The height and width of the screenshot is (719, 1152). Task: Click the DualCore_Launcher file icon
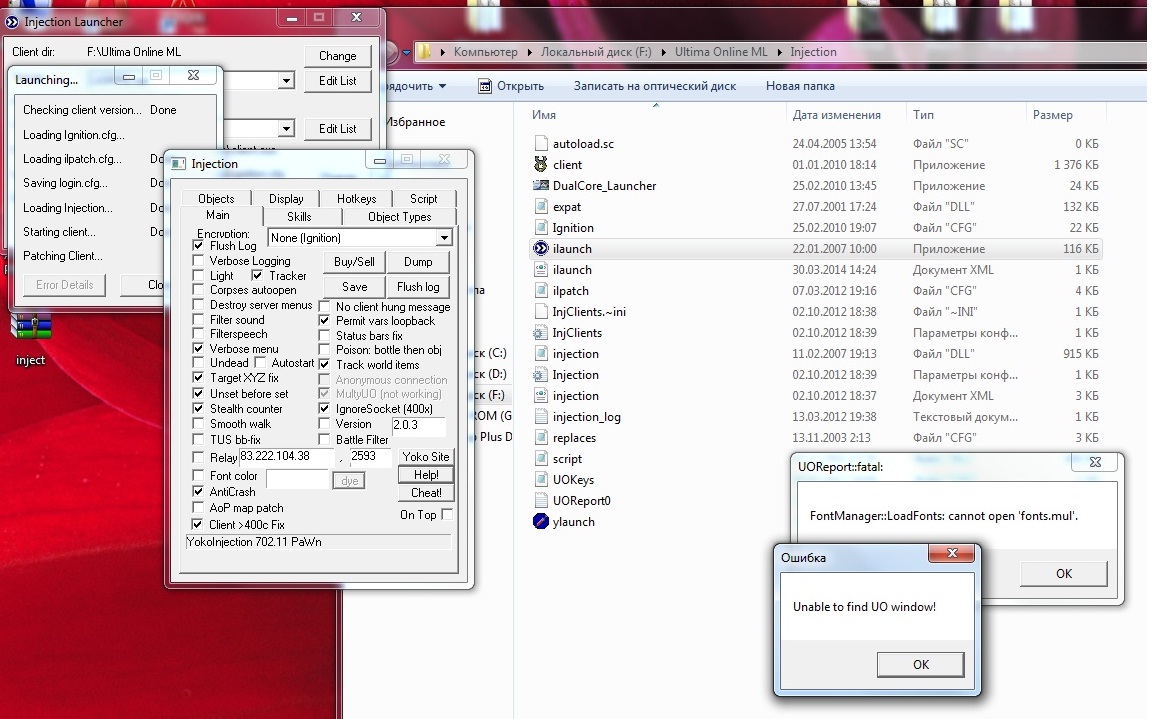541,186
